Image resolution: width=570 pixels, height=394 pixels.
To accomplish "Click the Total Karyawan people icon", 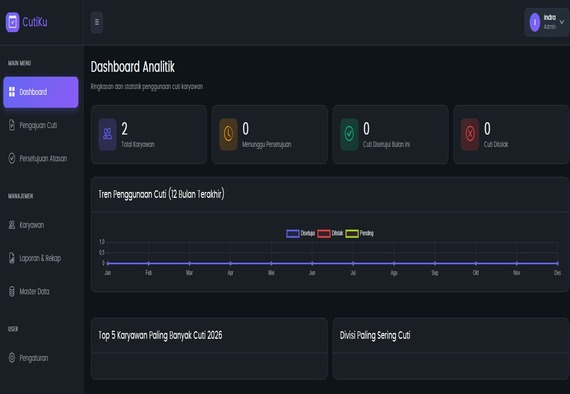I will click(x=107, y=134).
